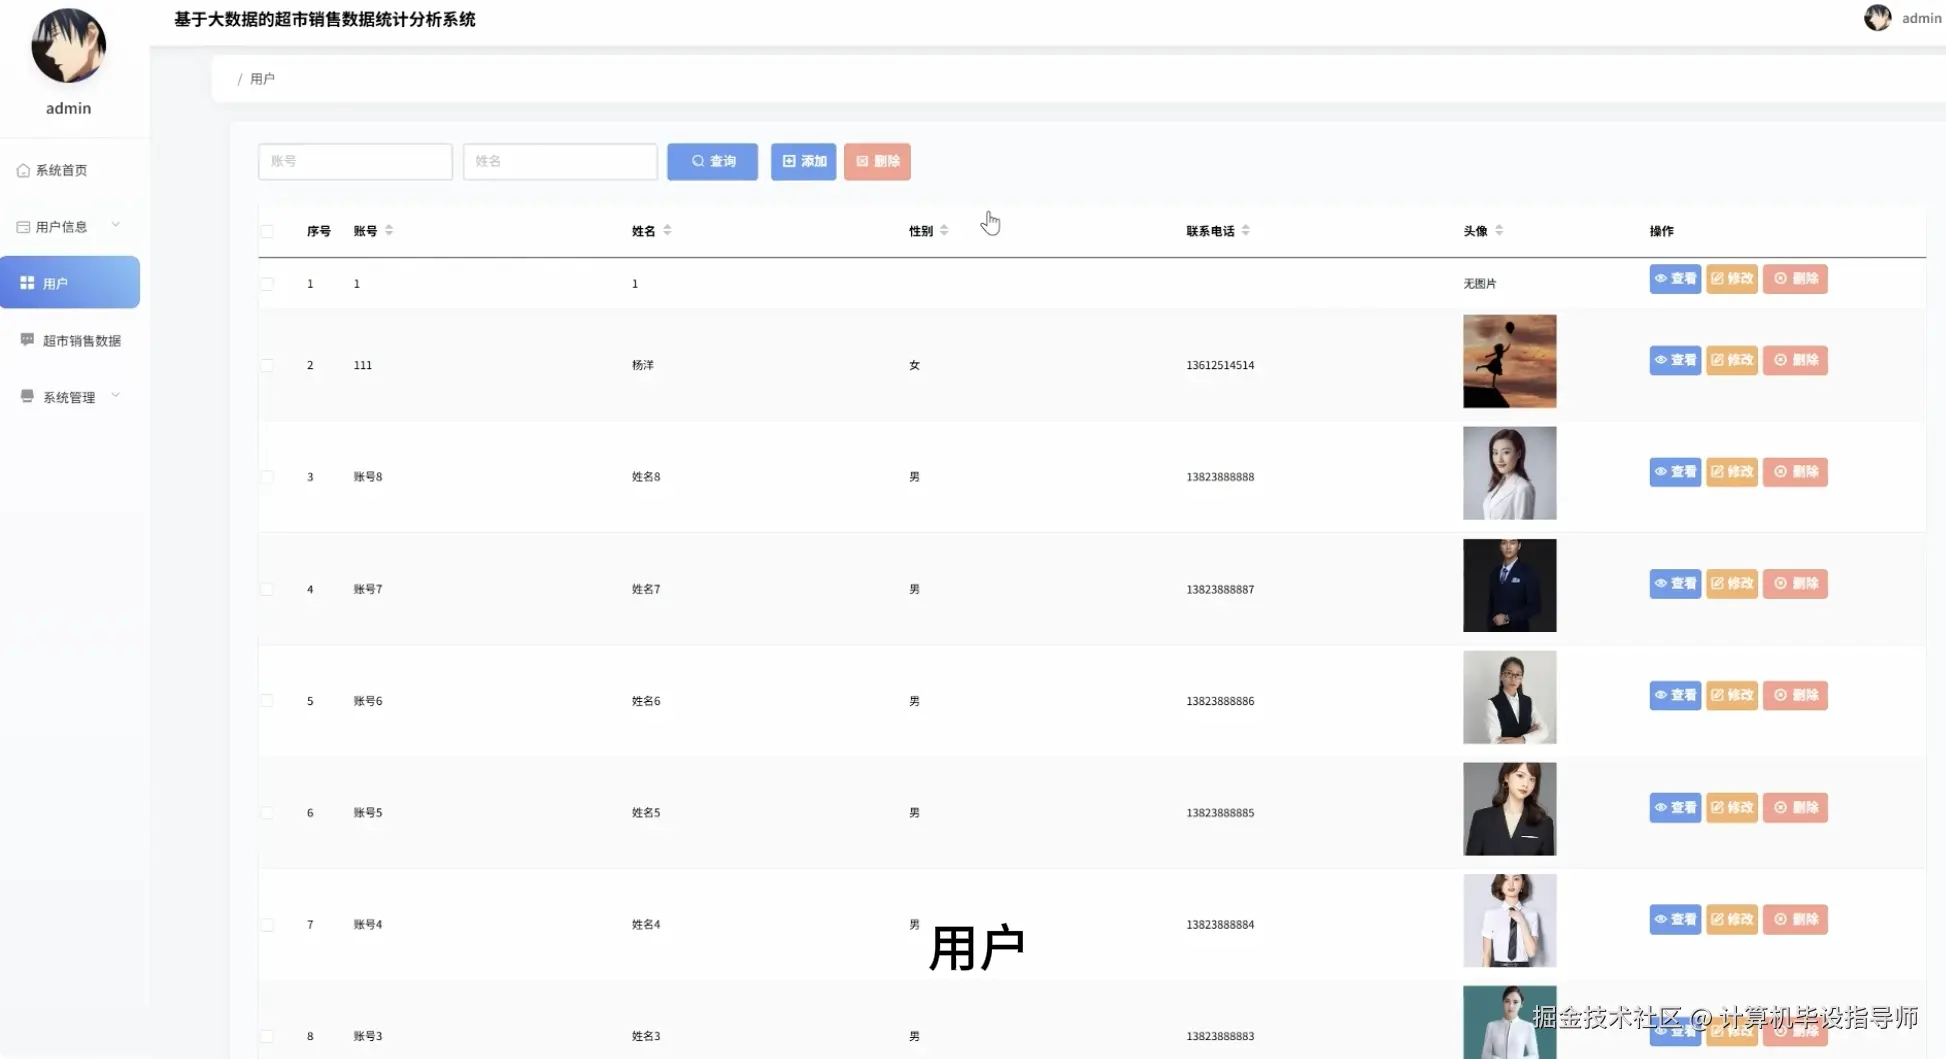Check the checkbox beside 姓名6 row
Screen dimensions: 1946x1059
point(267,701)
